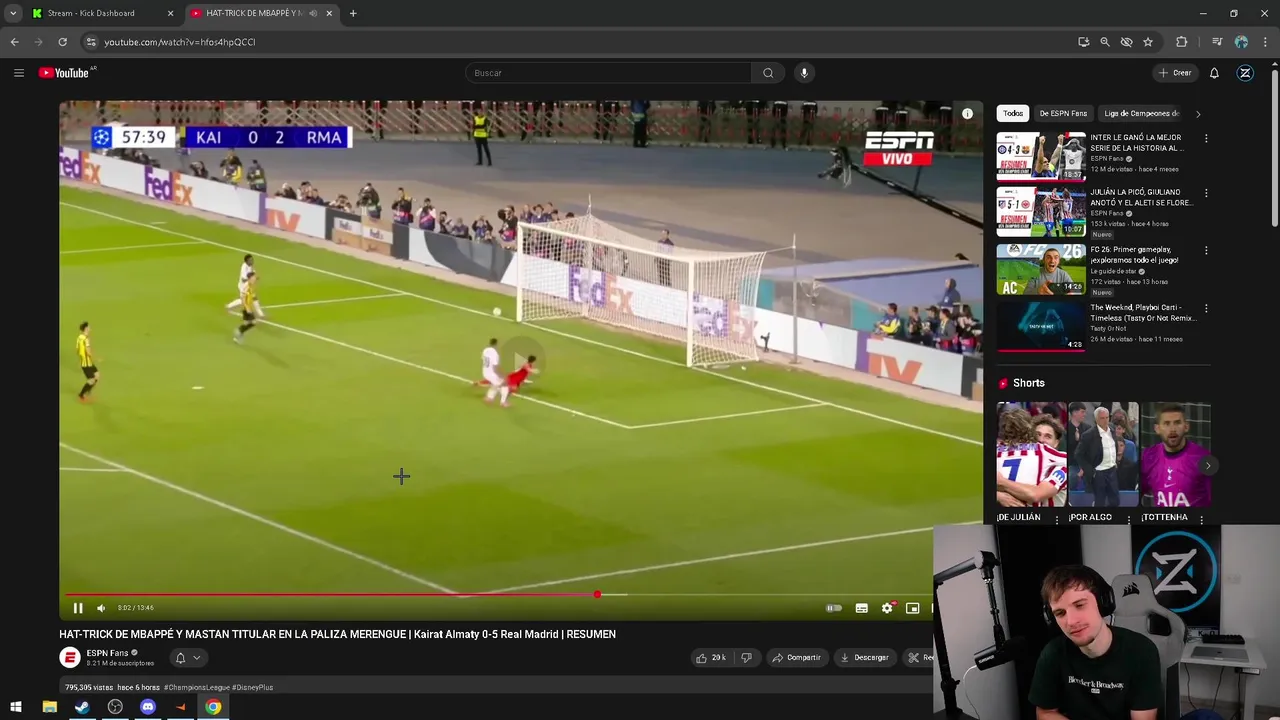Close the Kick Dashboard tab
The height and width of the screenshot is (720, 1280).
coord(170,13)
